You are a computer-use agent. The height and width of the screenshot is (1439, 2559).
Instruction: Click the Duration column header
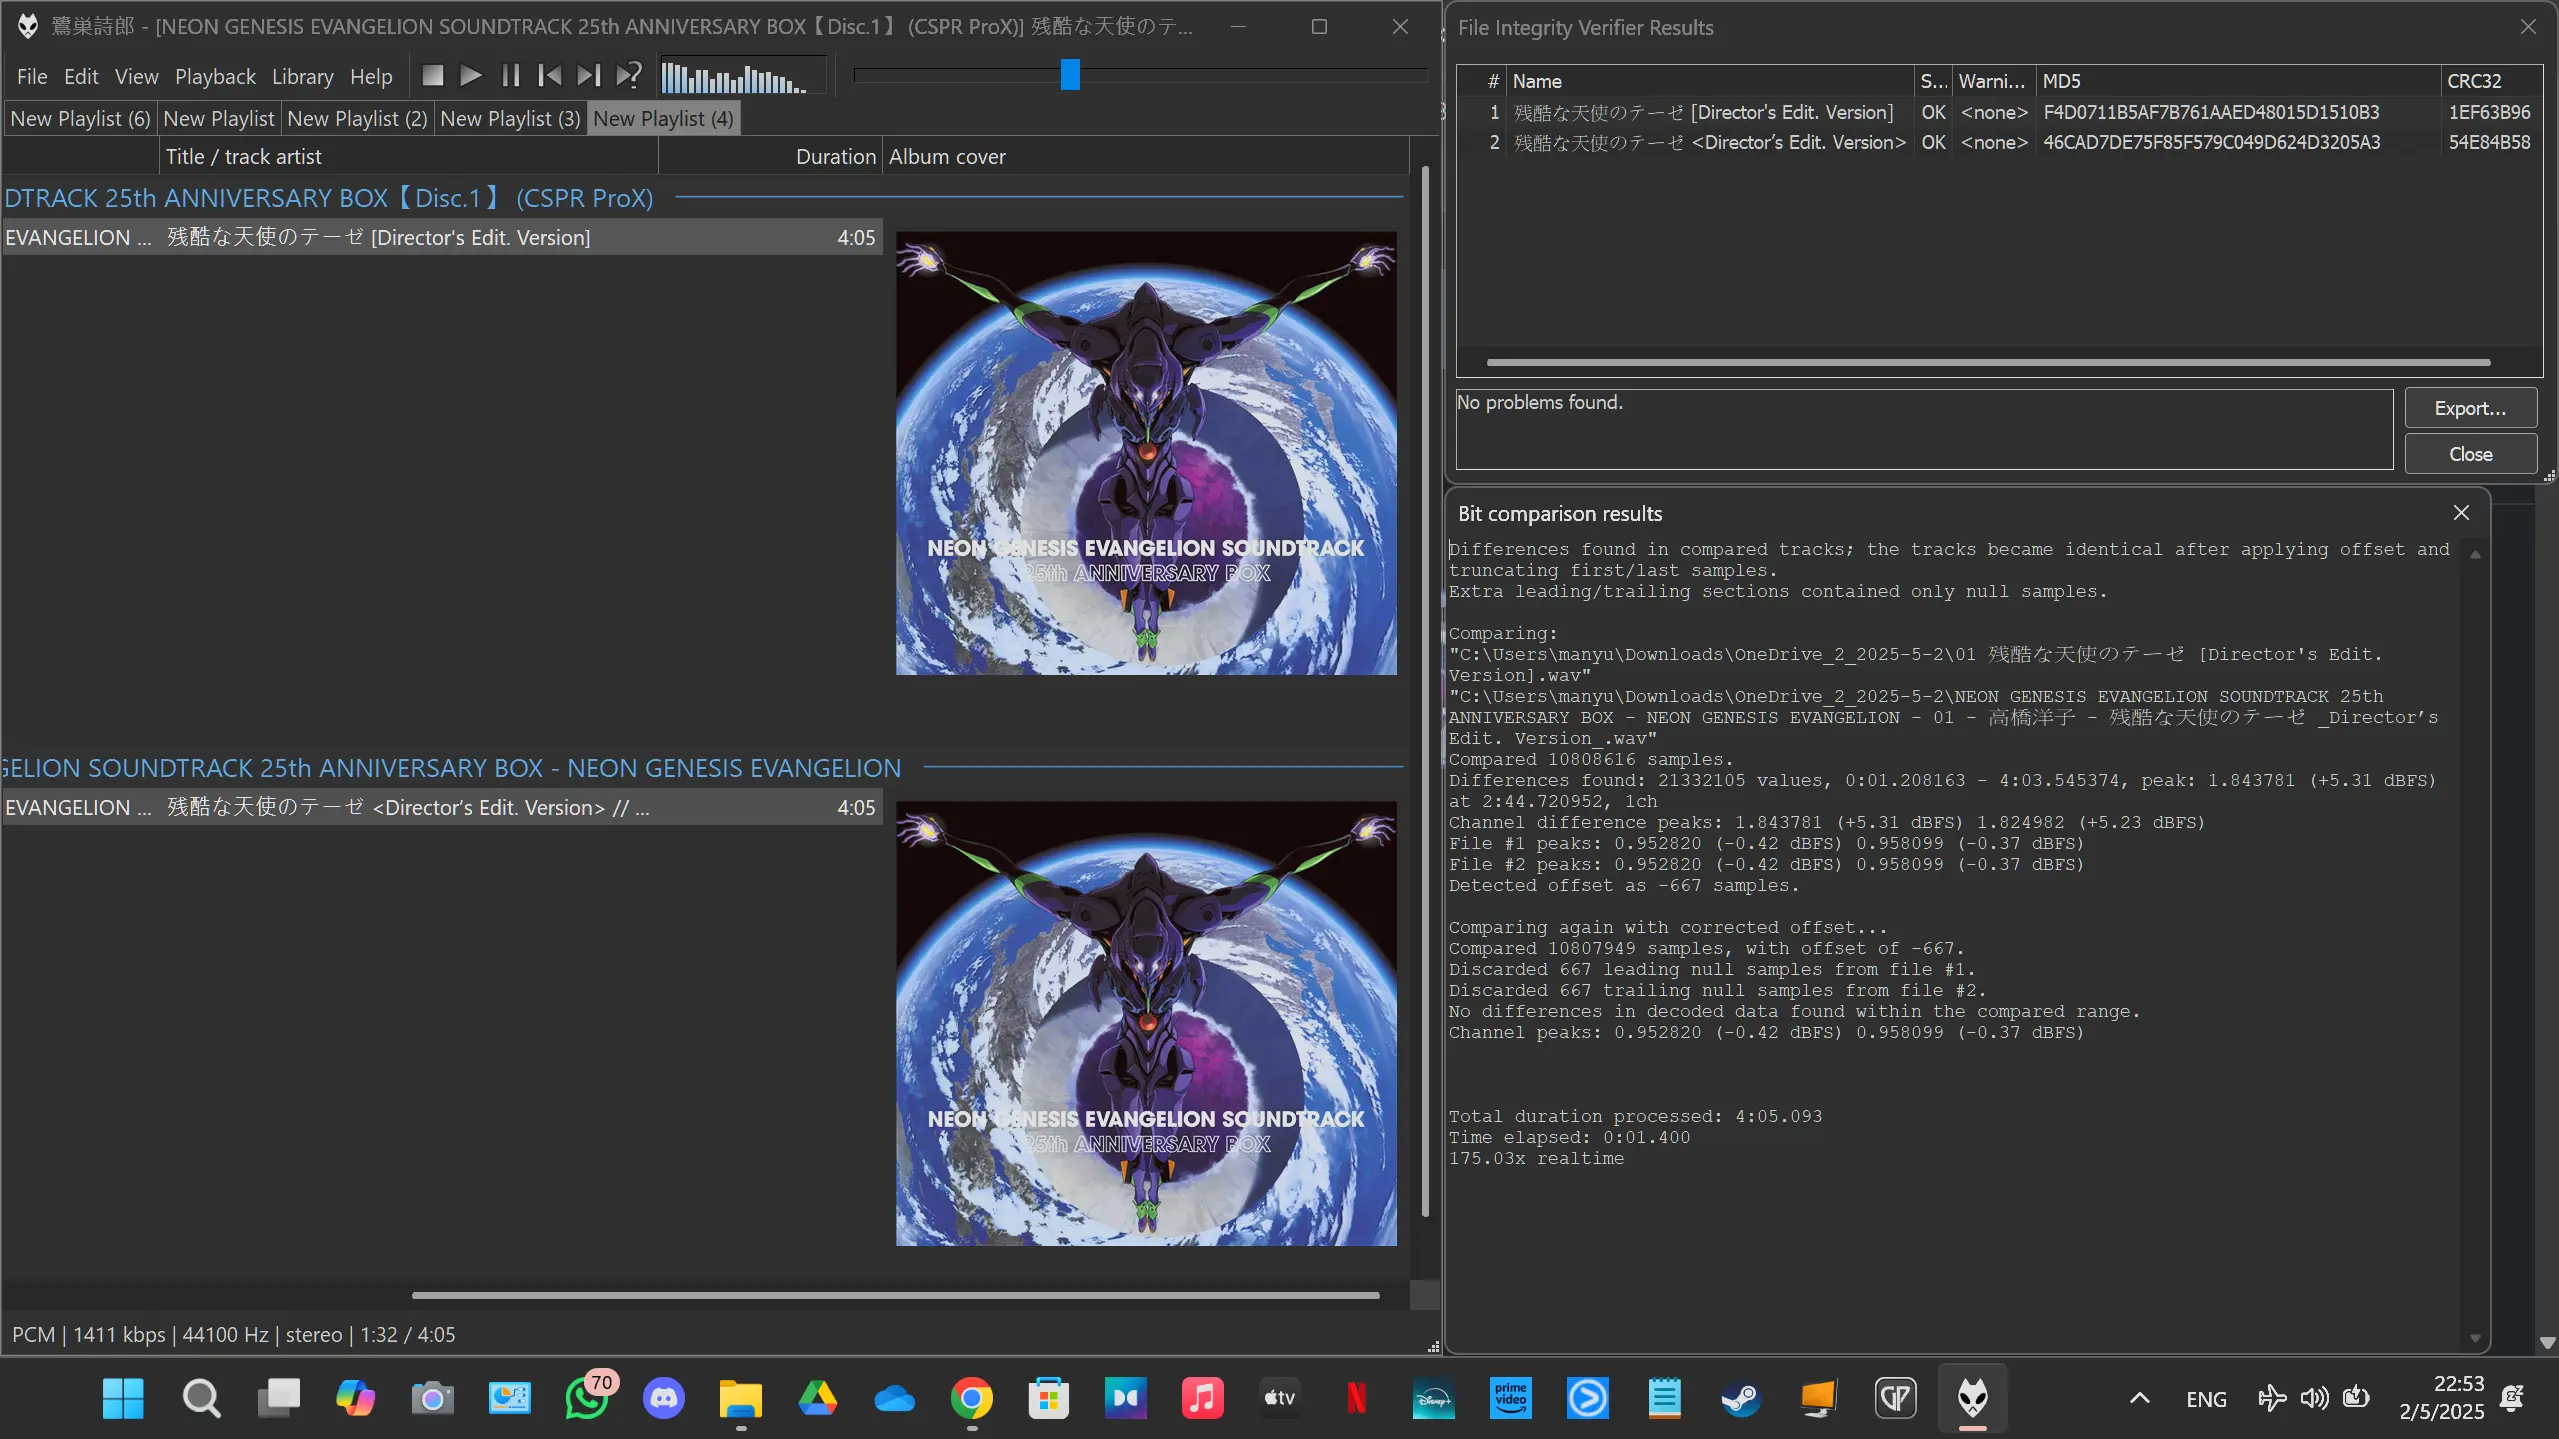click(770, 157)
